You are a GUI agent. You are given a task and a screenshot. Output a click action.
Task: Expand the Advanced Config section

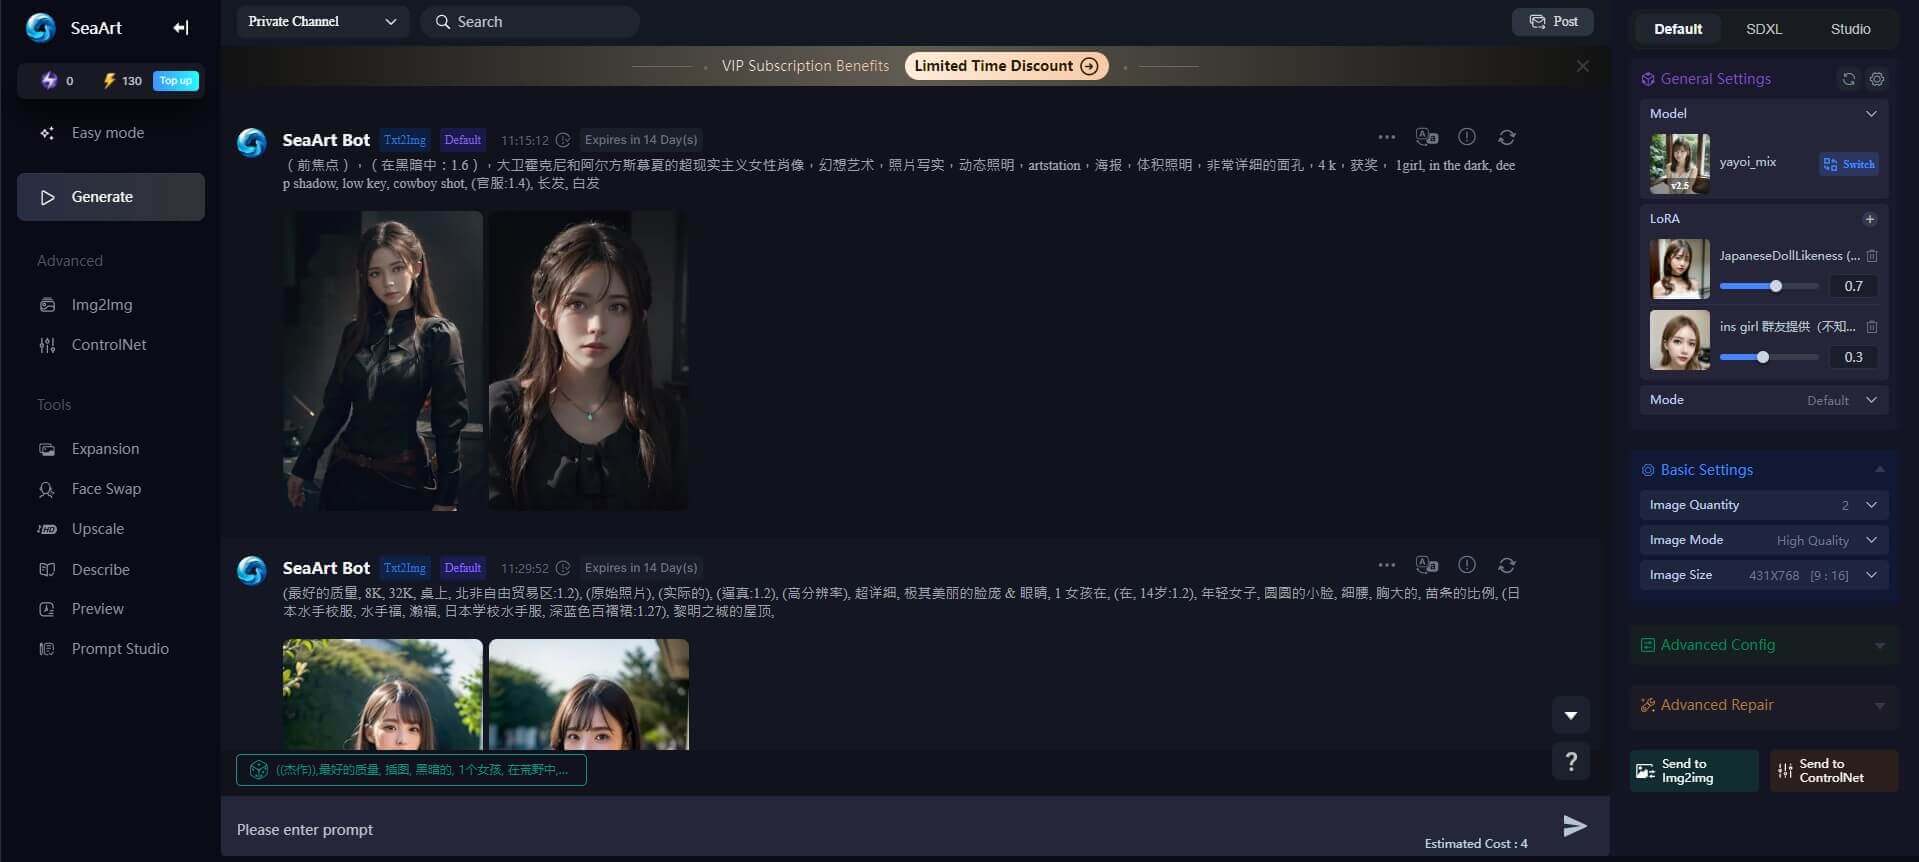[1764, 645]
